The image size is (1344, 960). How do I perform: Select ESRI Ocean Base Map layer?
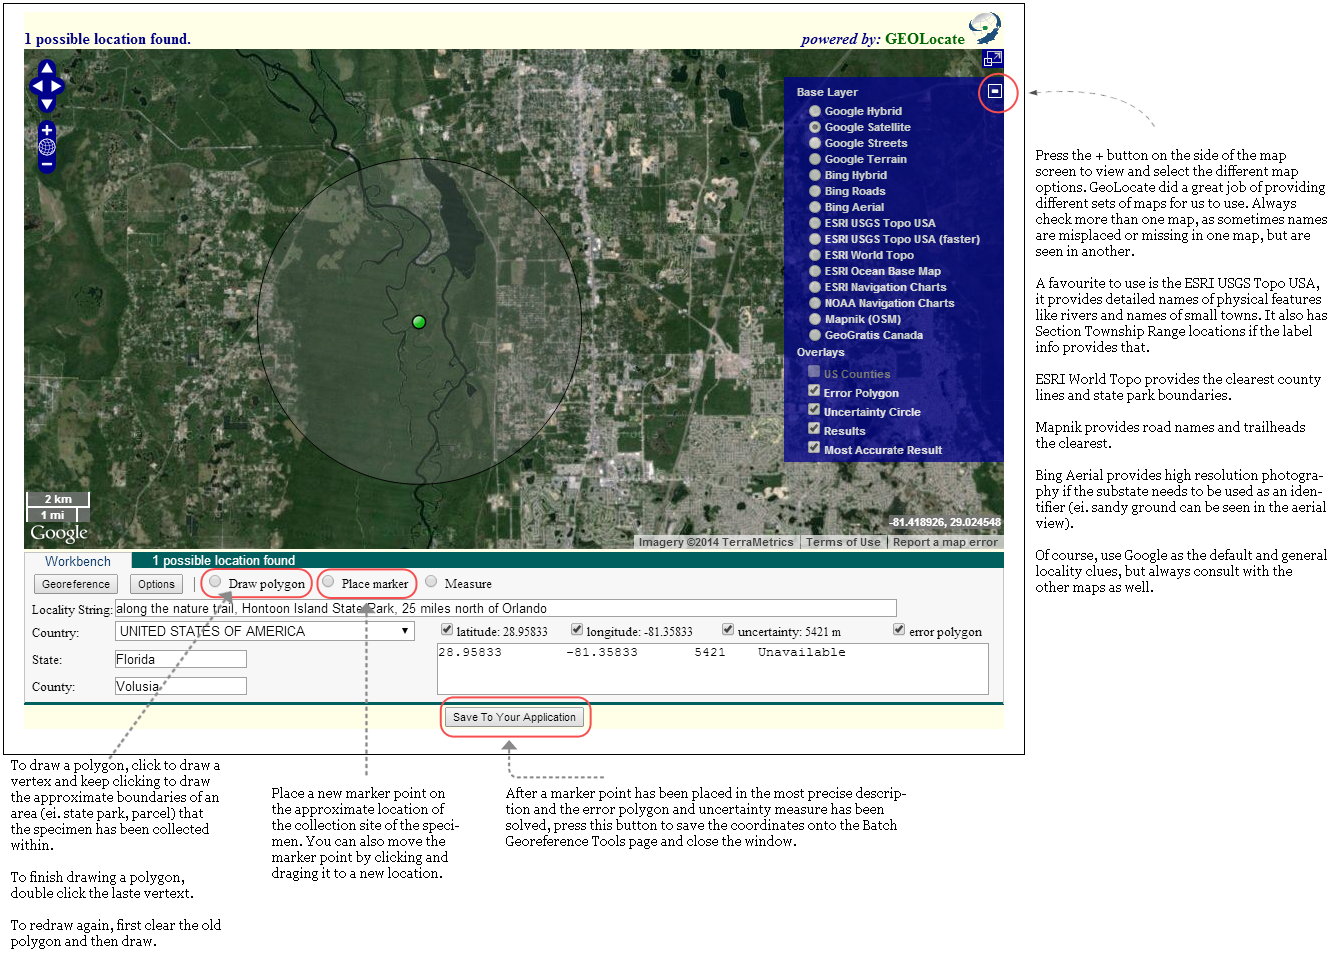click(x=815, y=271)
